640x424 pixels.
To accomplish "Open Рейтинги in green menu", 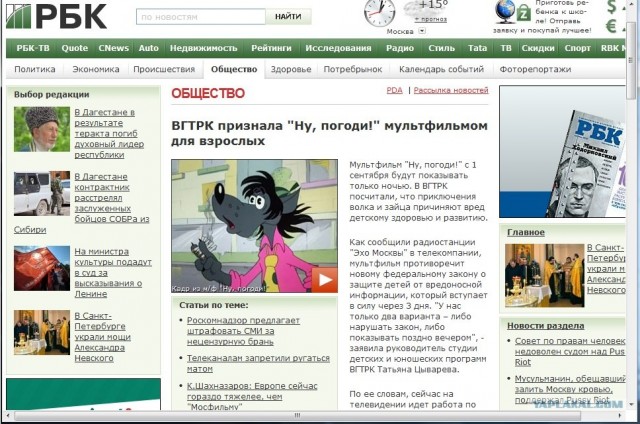I will (x=271, y=48).
